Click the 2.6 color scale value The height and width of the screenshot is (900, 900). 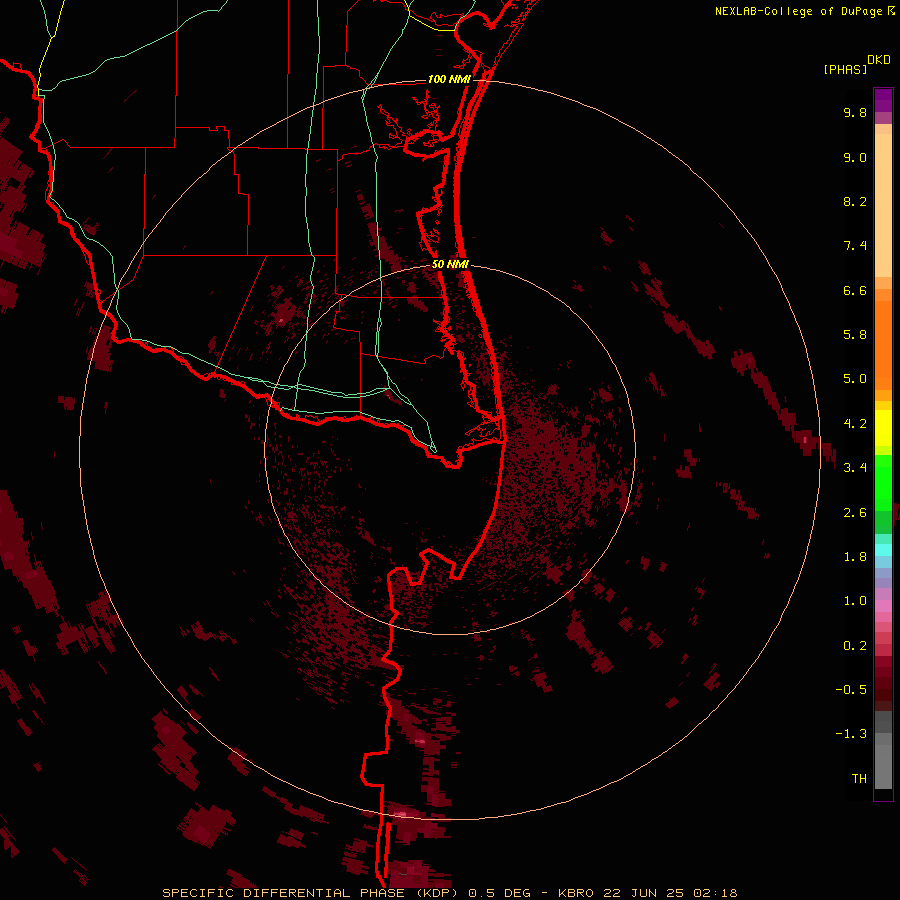click(x=855, y=513)
